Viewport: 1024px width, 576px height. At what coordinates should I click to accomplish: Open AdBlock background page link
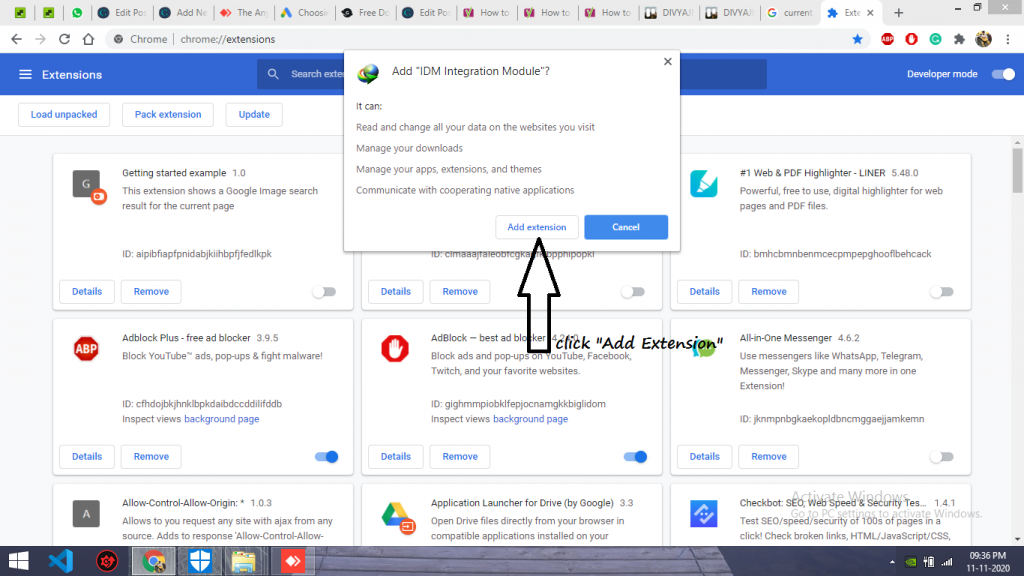tap(530, 419)
